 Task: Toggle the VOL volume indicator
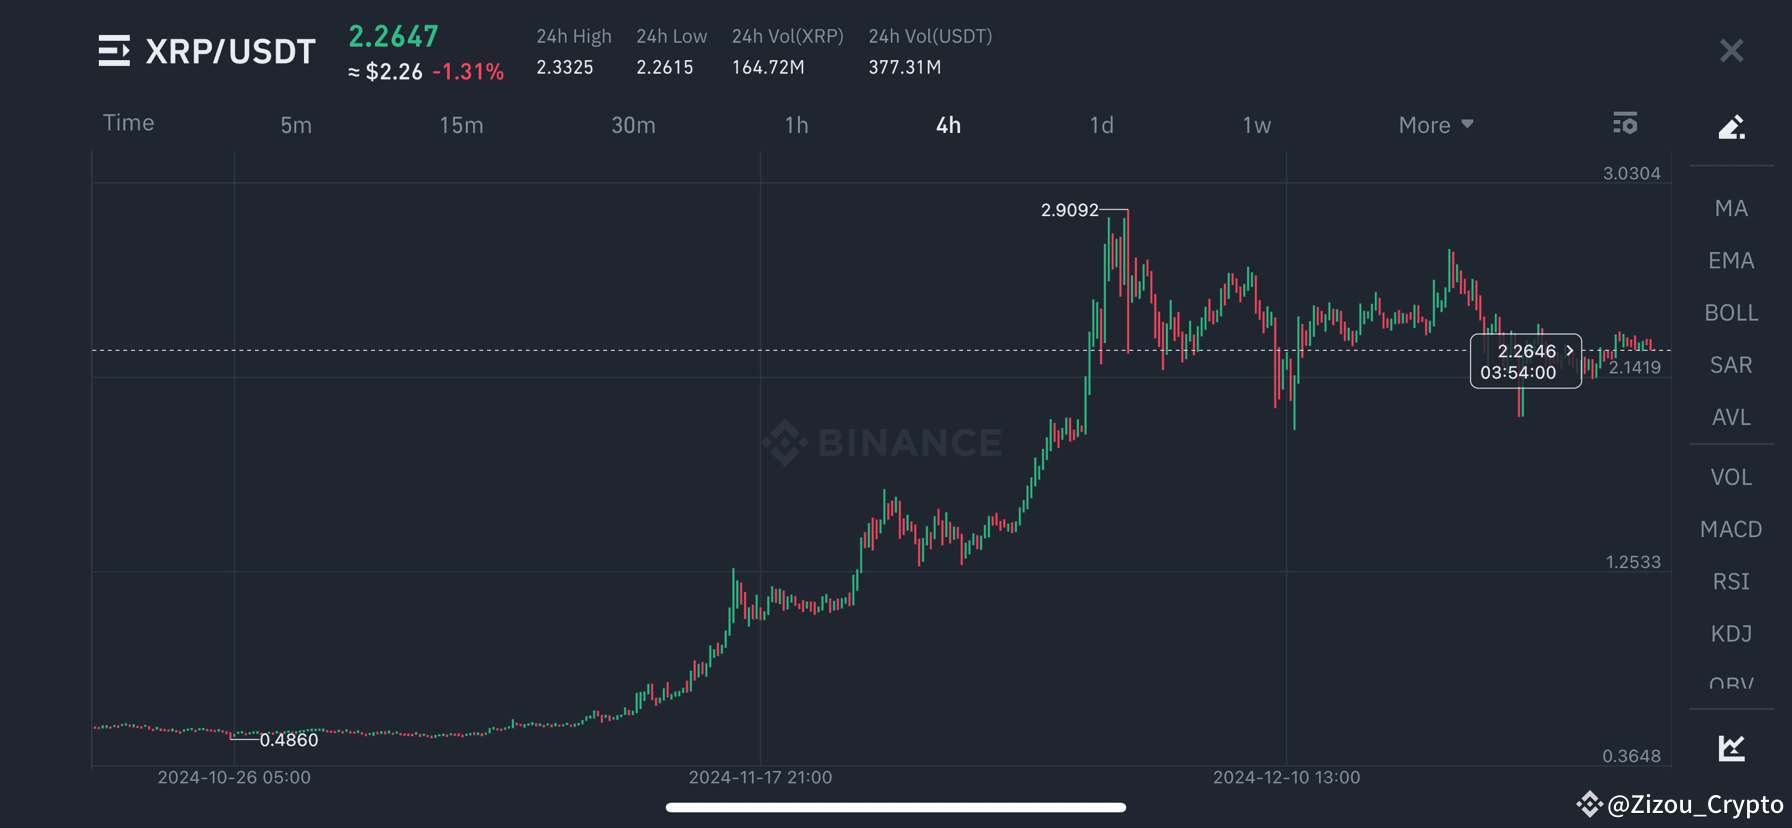click(1731, 477)
